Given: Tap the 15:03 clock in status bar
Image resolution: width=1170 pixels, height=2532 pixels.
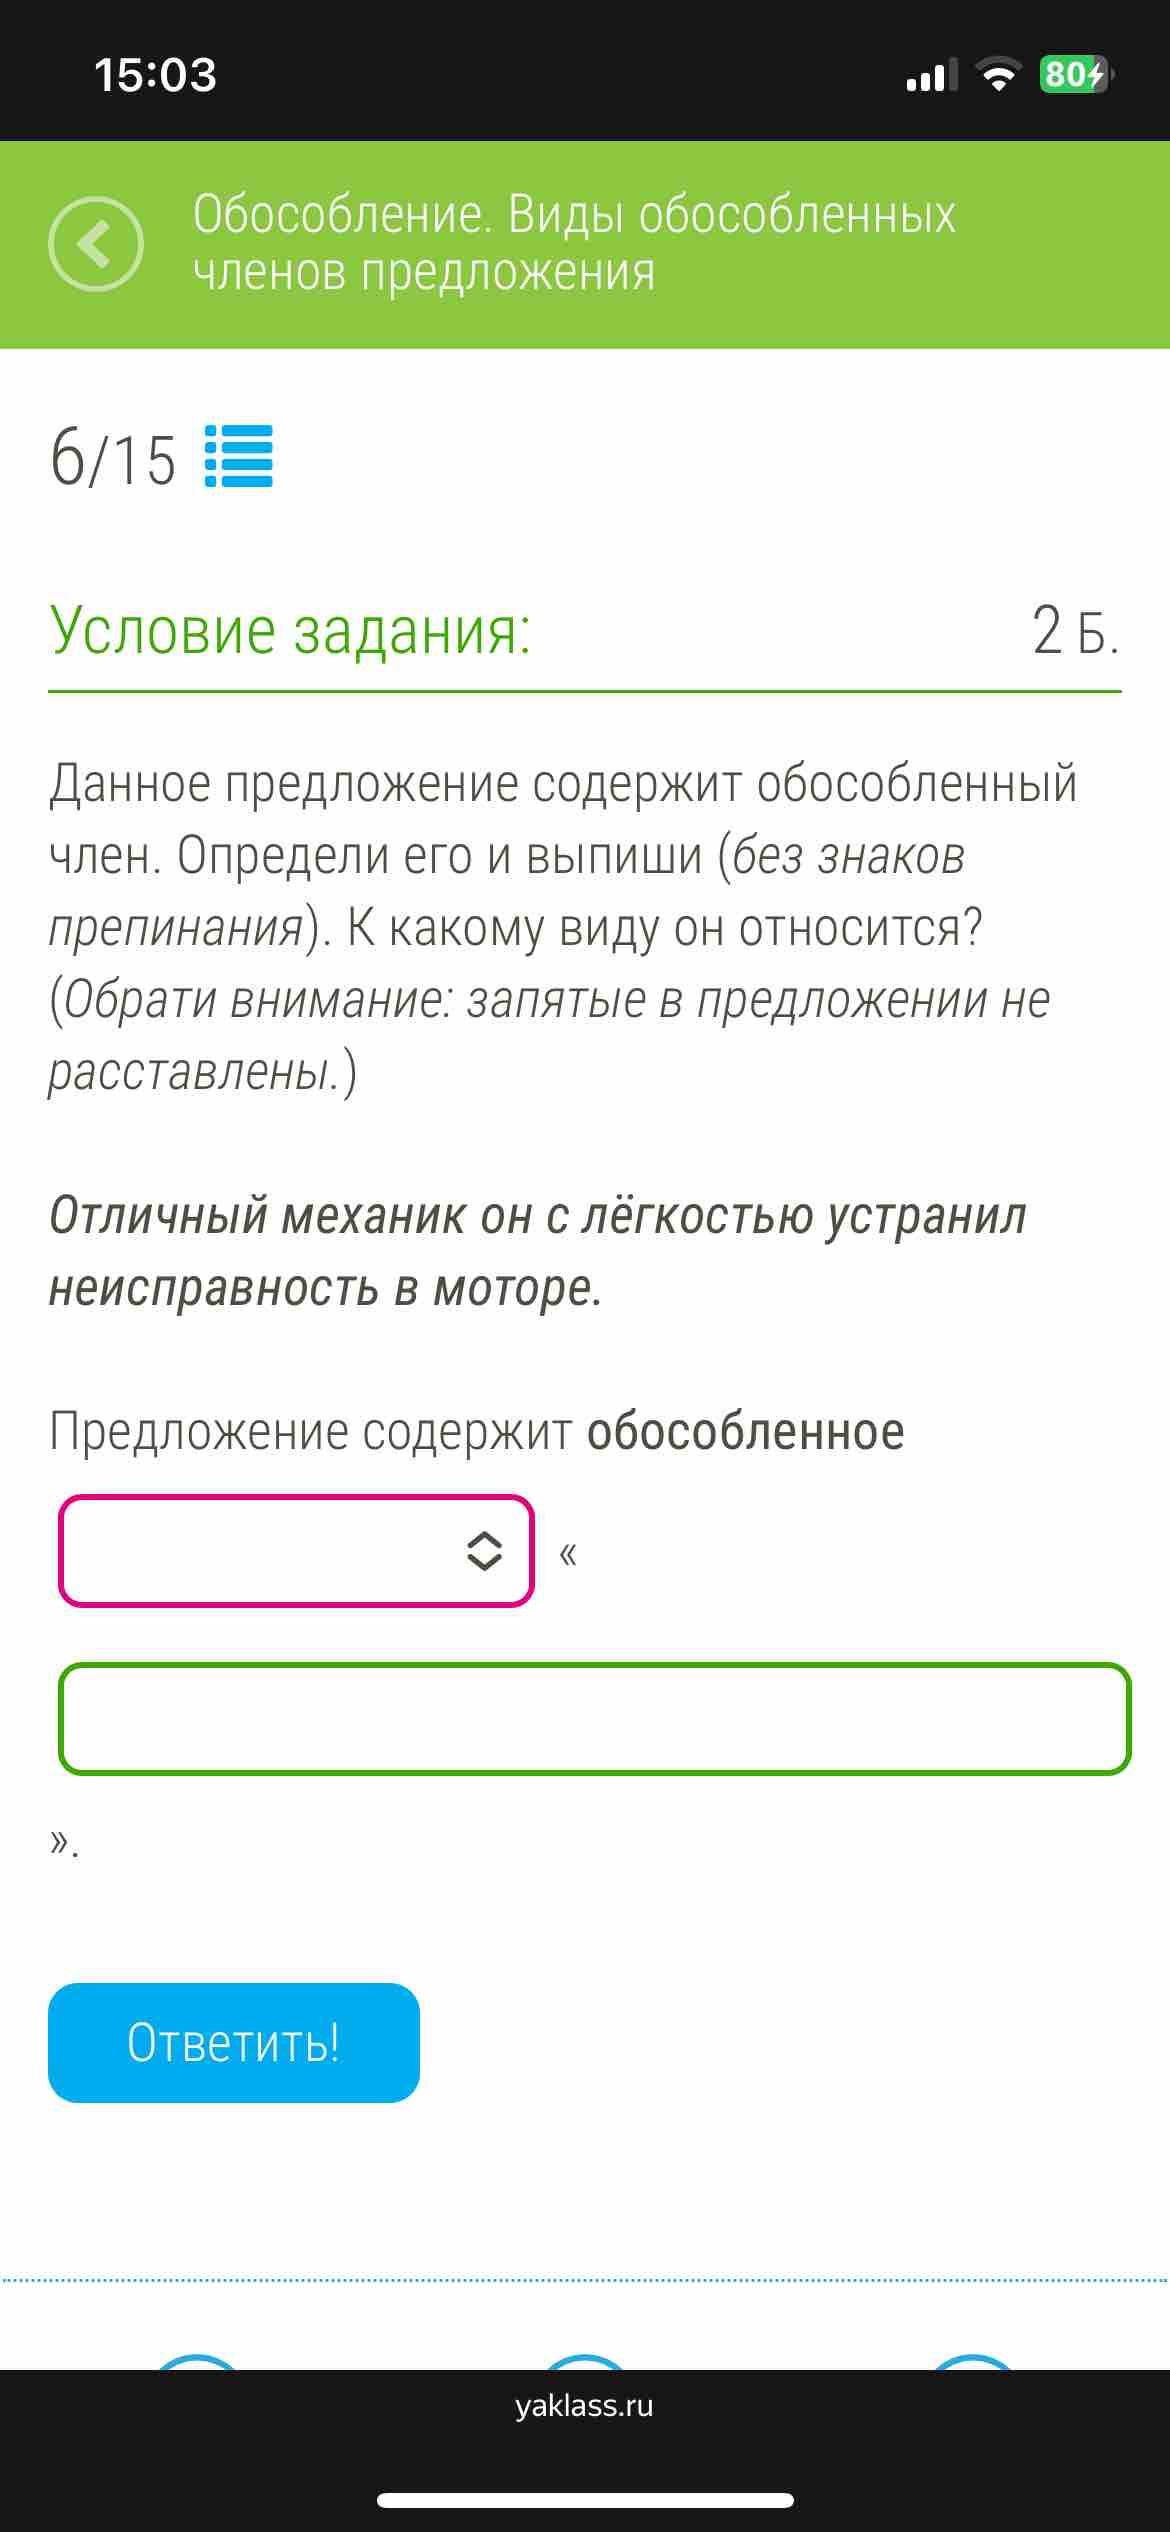Looking at the screenshot, I should point(155,75).
